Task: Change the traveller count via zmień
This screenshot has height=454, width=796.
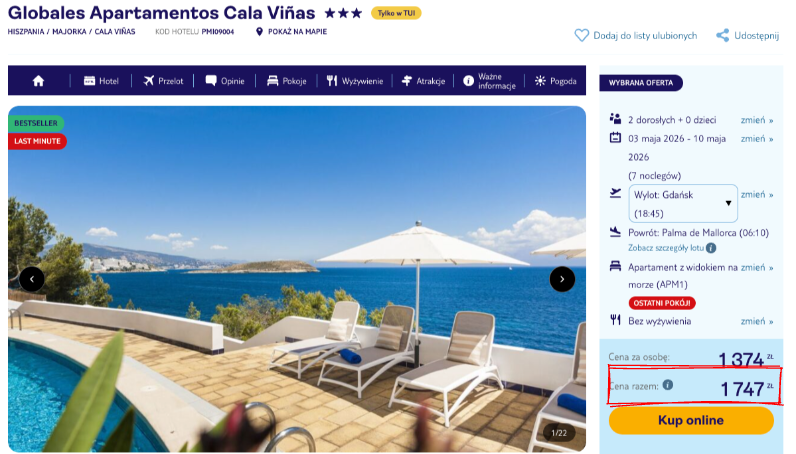Action: [756, 120]
